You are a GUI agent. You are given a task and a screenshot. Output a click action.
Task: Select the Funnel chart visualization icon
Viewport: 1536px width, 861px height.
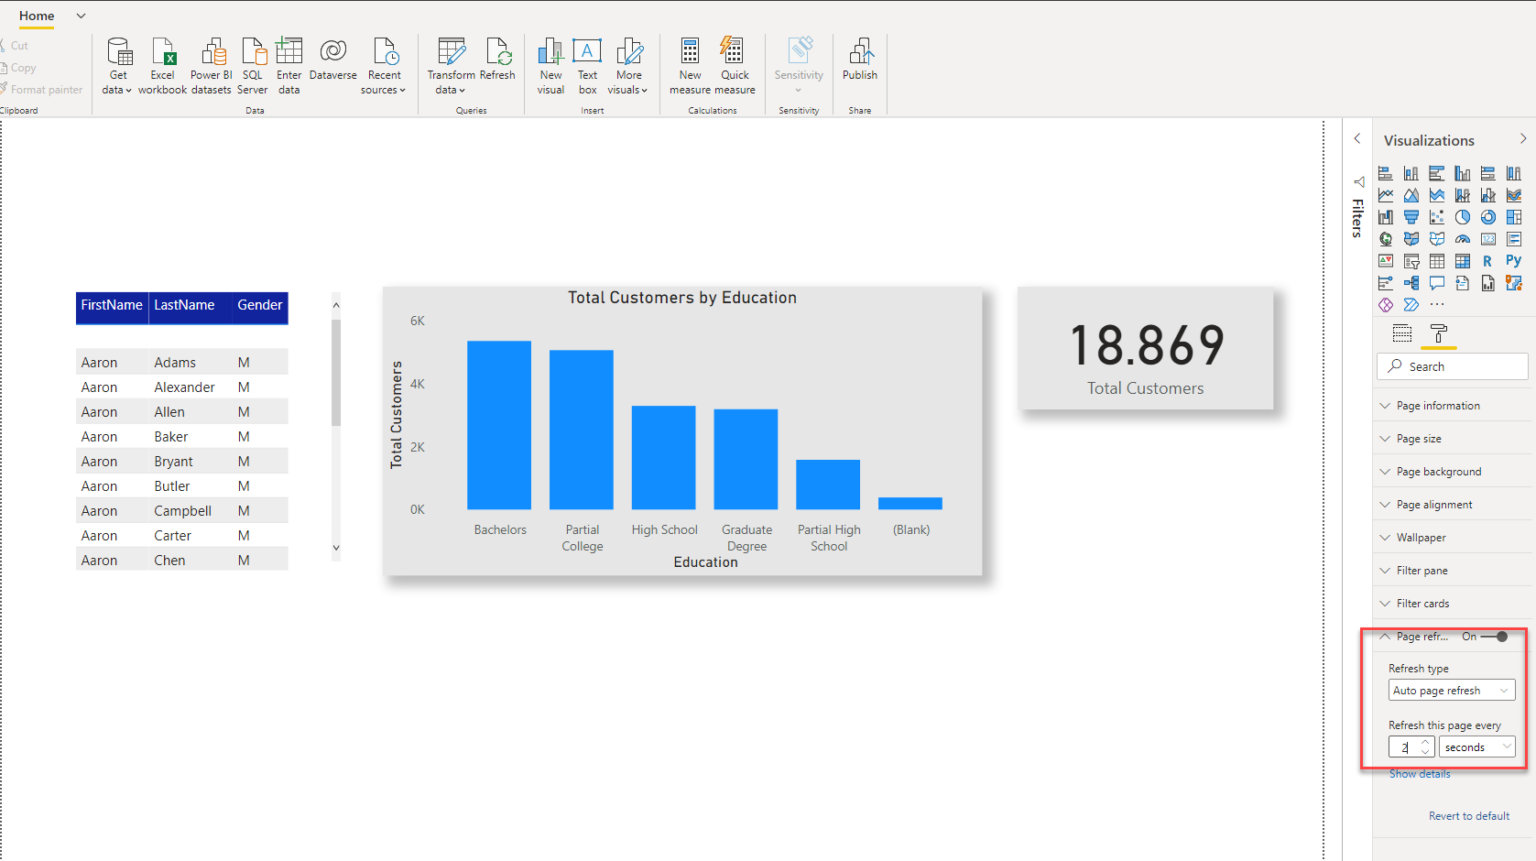click(1411, 217)
